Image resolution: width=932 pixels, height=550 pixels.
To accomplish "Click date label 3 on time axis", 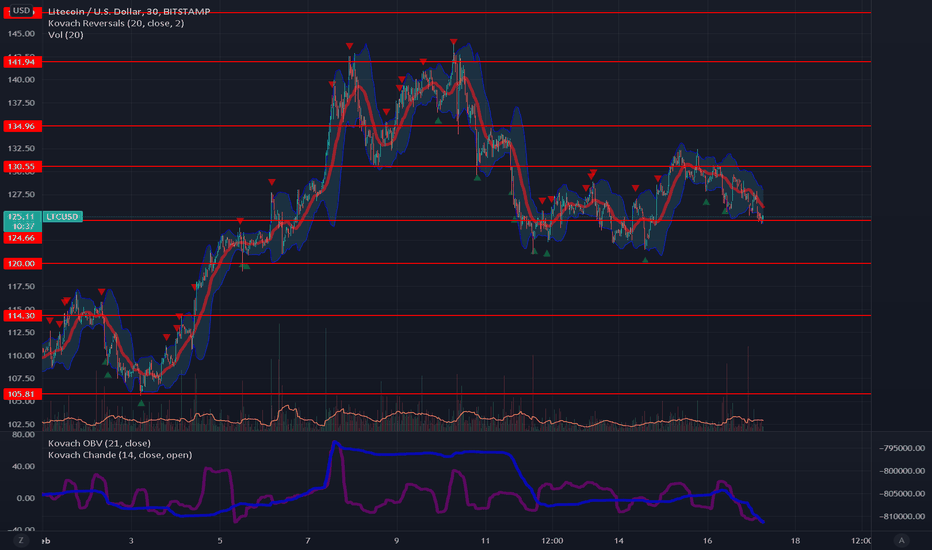I will [131, 540].
